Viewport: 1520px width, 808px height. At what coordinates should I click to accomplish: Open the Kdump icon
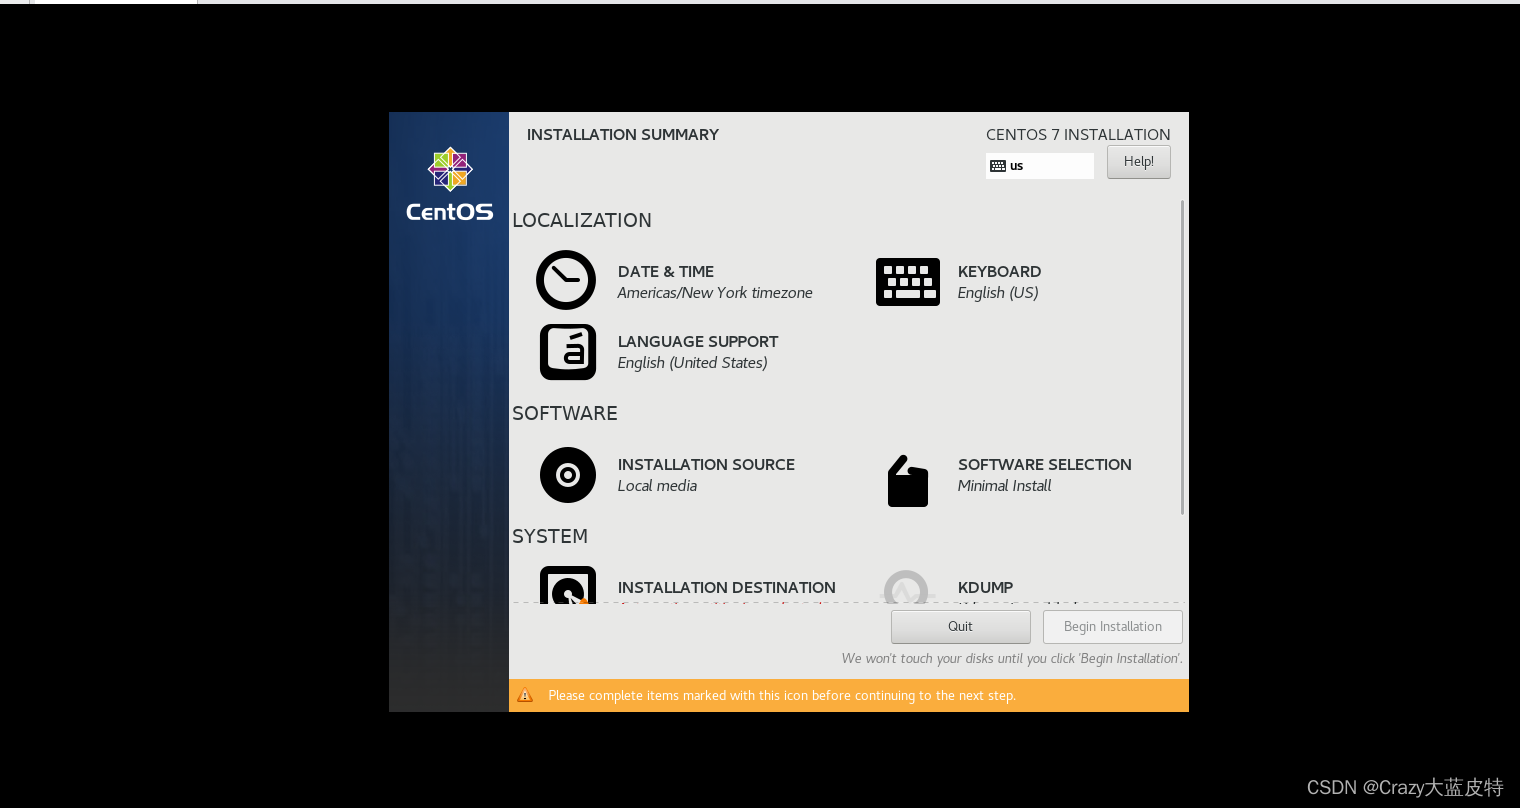(907, 589)
